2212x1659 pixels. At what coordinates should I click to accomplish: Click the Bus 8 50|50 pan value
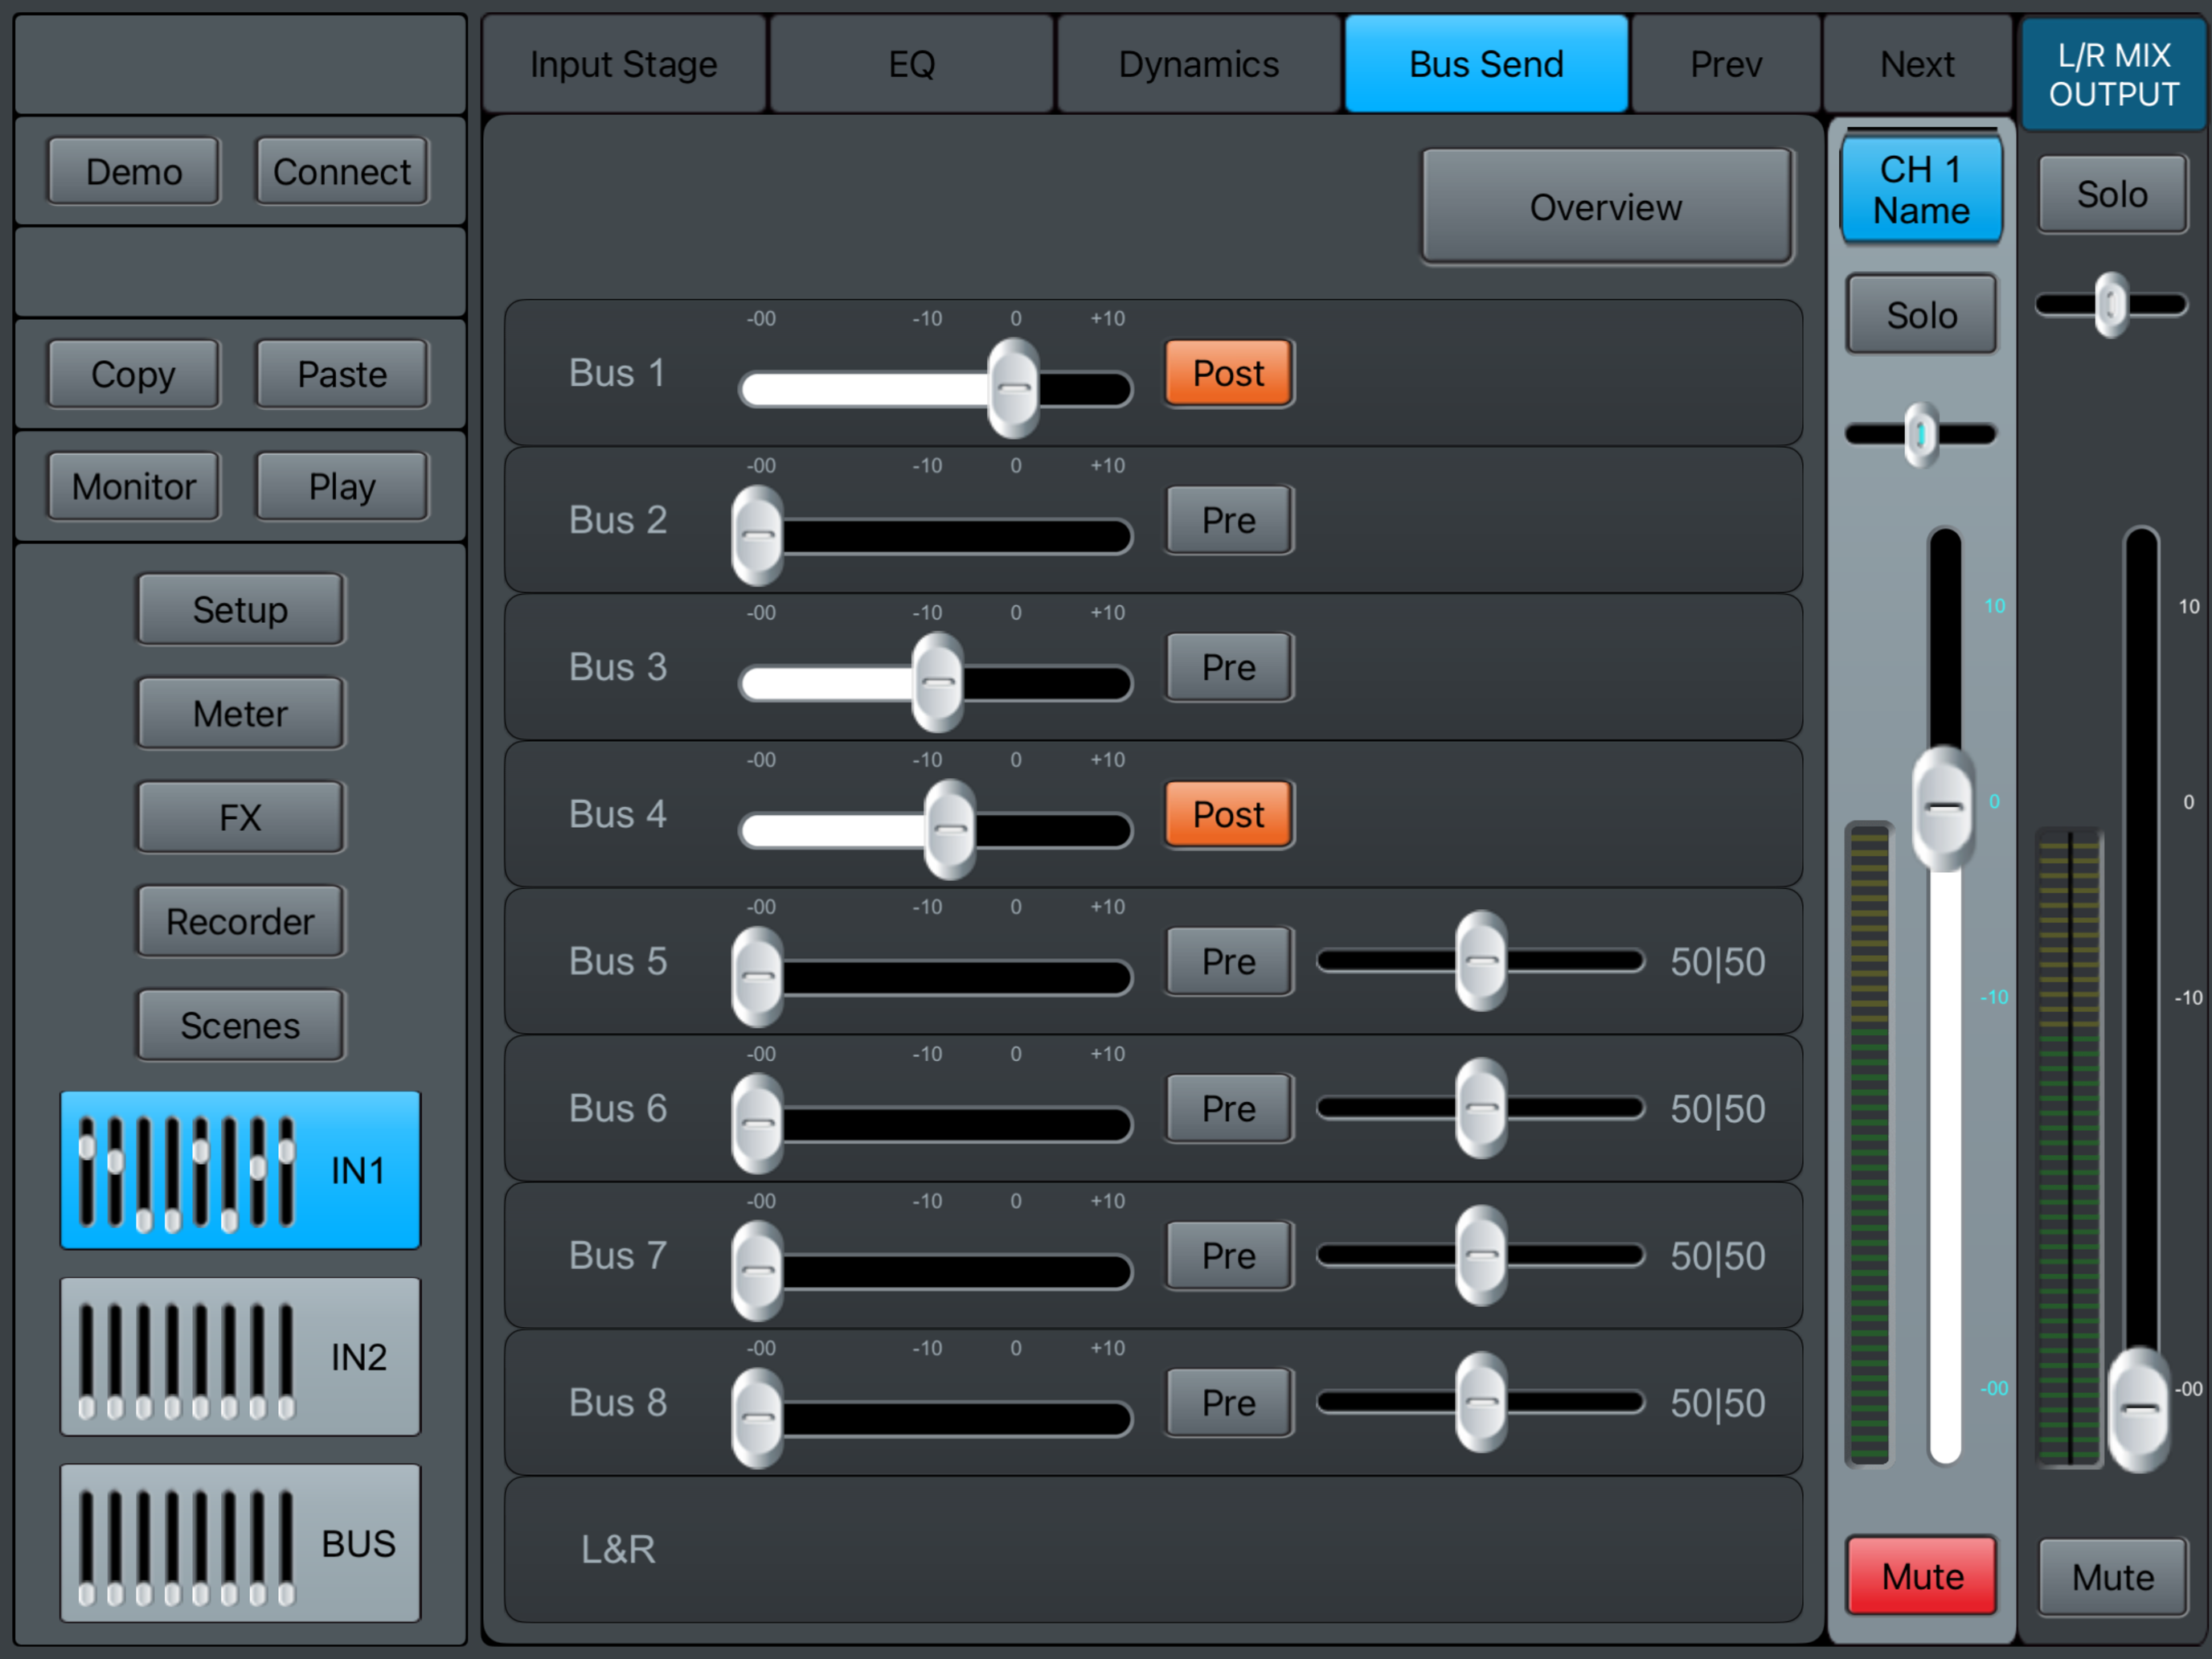pyautogui.click(x=1718, y=1403)
